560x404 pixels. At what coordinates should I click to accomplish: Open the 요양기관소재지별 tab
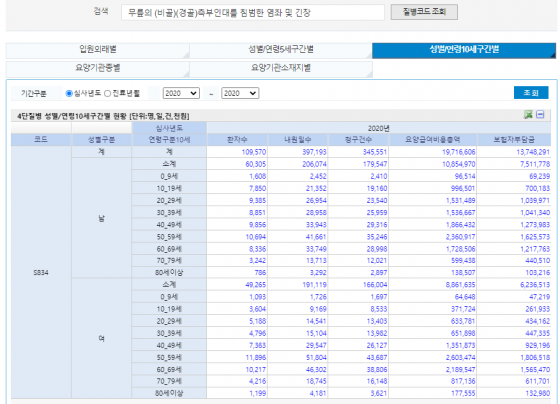281,69
